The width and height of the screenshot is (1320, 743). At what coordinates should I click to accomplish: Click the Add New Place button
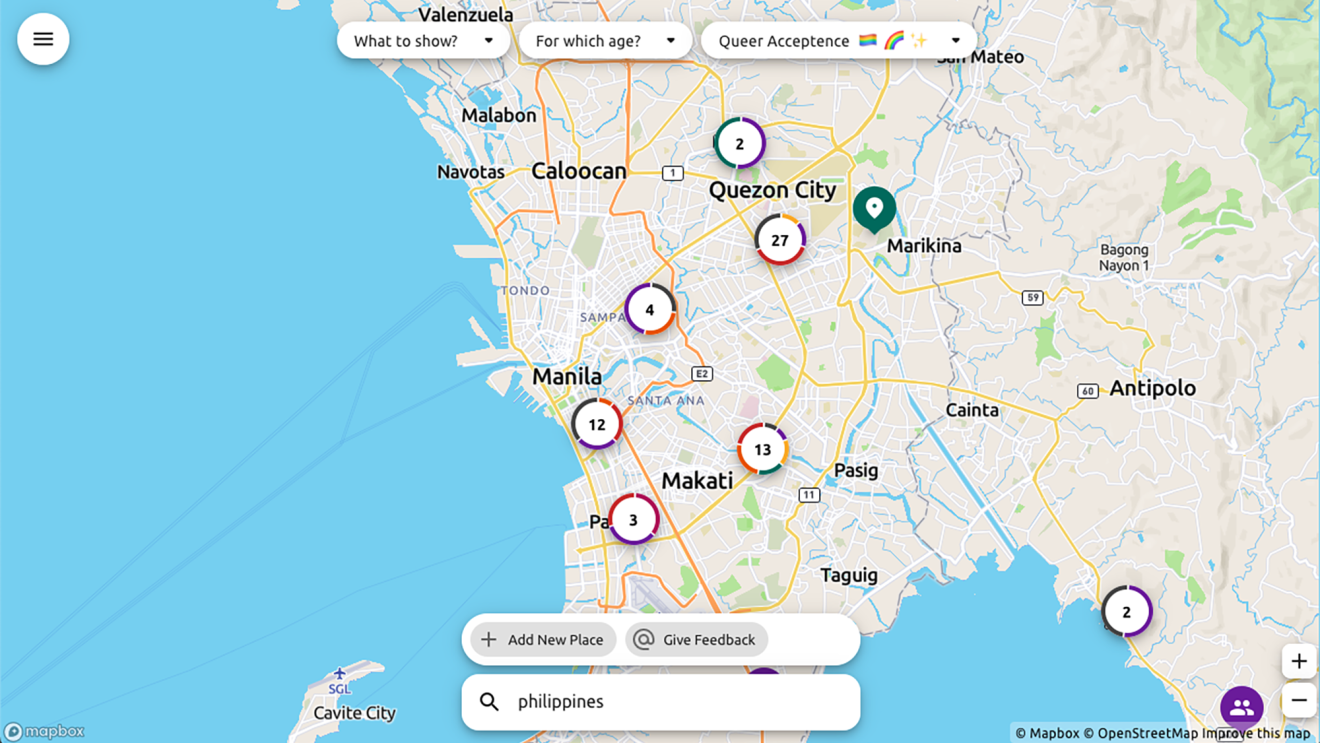541,639
